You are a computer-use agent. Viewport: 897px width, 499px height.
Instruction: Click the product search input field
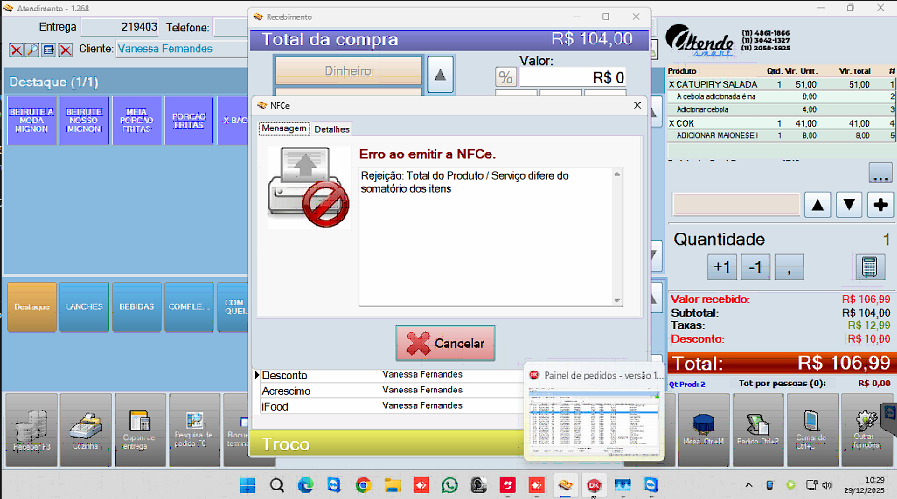tap(736, 205)
